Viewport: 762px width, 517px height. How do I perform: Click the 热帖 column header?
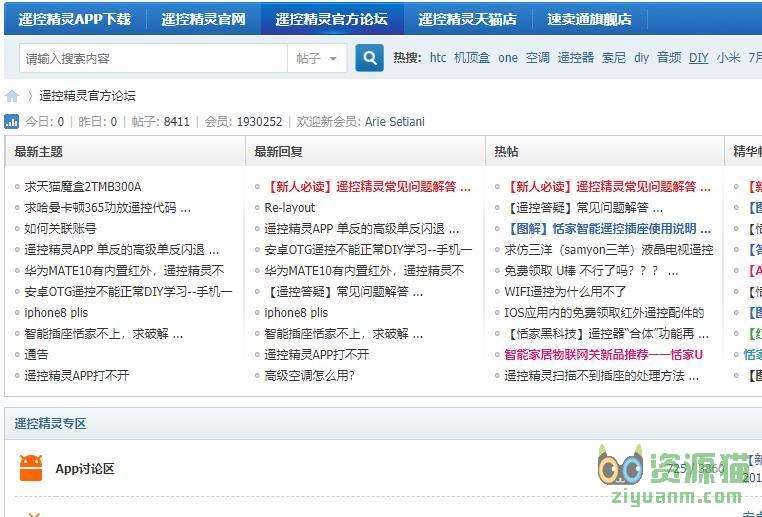click(506, 152)
